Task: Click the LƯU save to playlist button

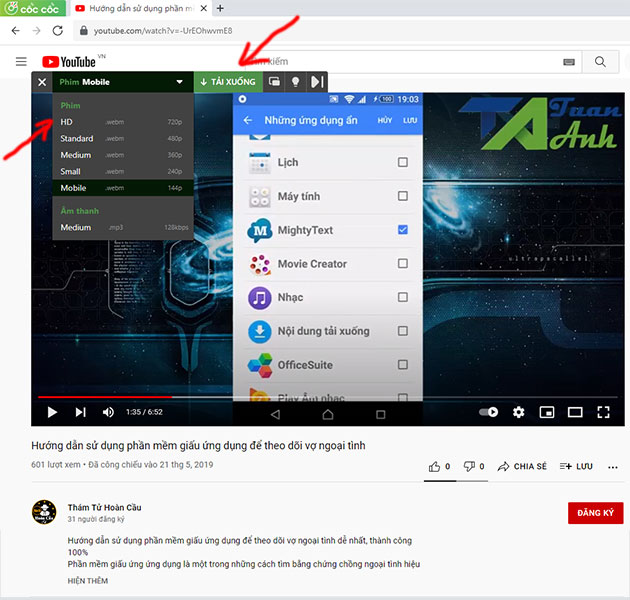Action: (x=576, y=467)
